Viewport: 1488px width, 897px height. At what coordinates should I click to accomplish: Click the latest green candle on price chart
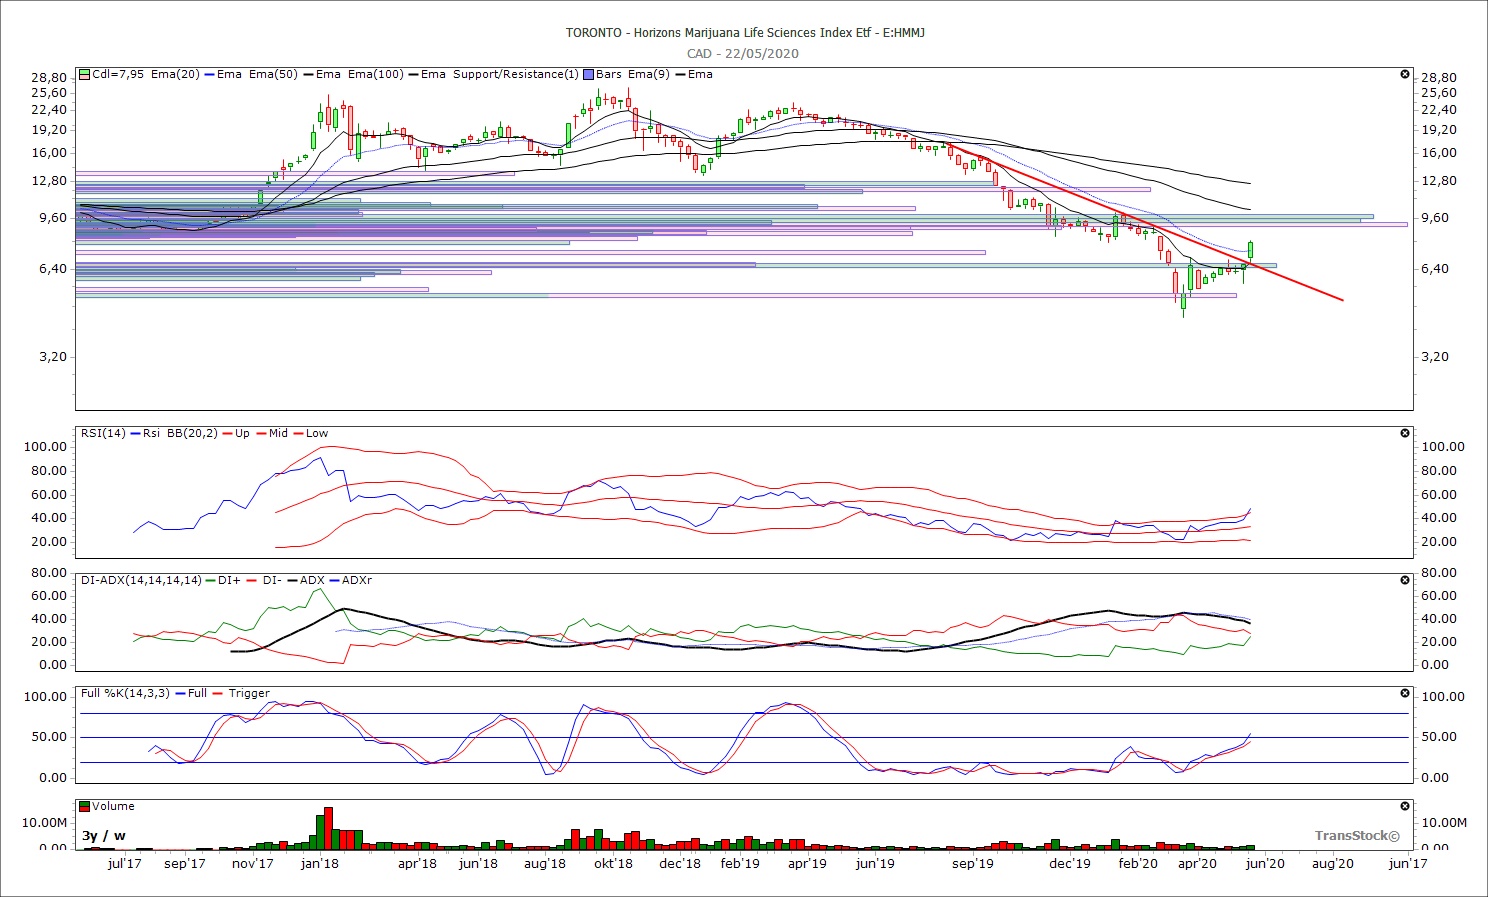(x=1250, y=250)
